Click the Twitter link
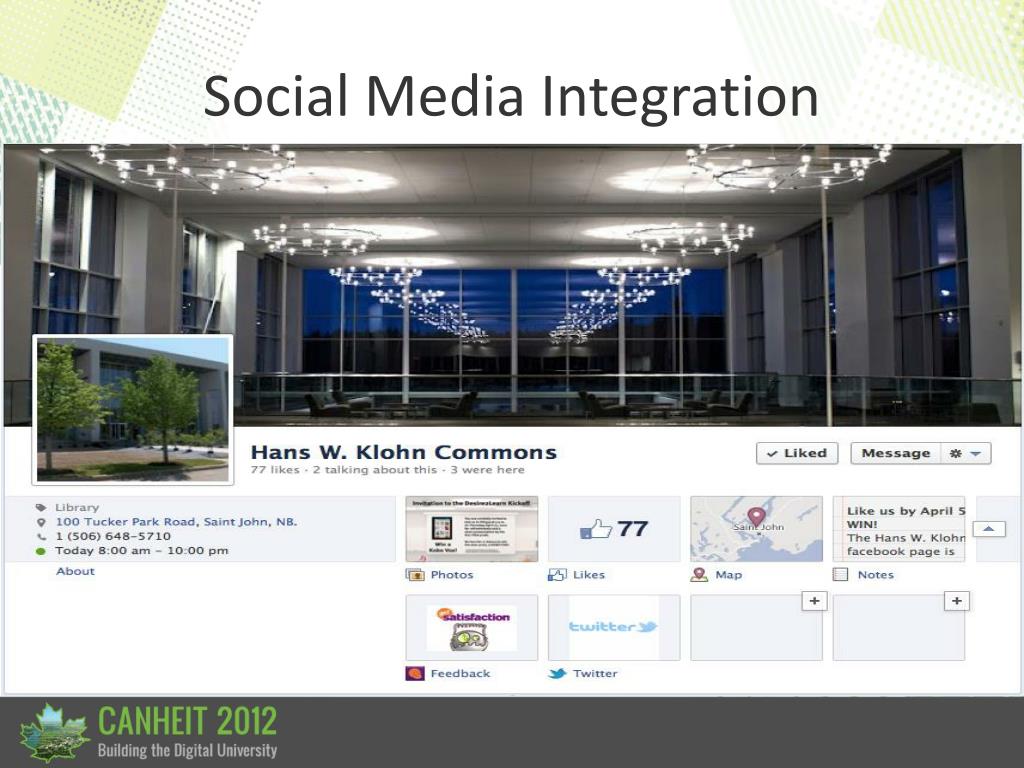1024x768 pixels. click(x=595, y=673)
